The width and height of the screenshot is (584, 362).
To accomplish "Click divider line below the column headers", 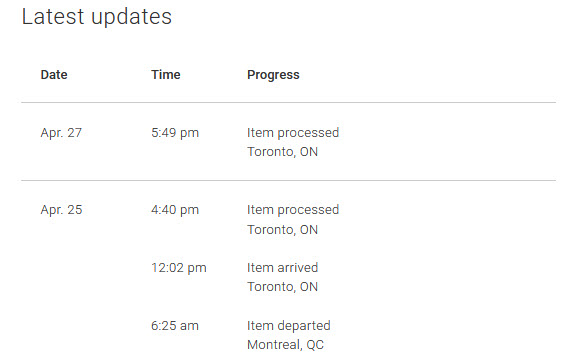I will [x=289, y=102].
